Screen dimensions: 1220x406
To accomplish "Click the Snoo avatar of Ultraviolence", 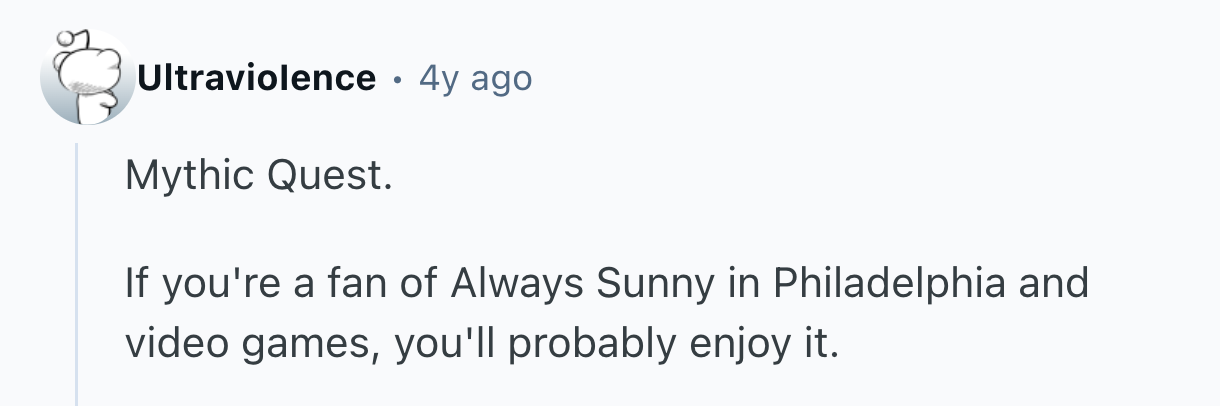I will (x=87, y=78).
